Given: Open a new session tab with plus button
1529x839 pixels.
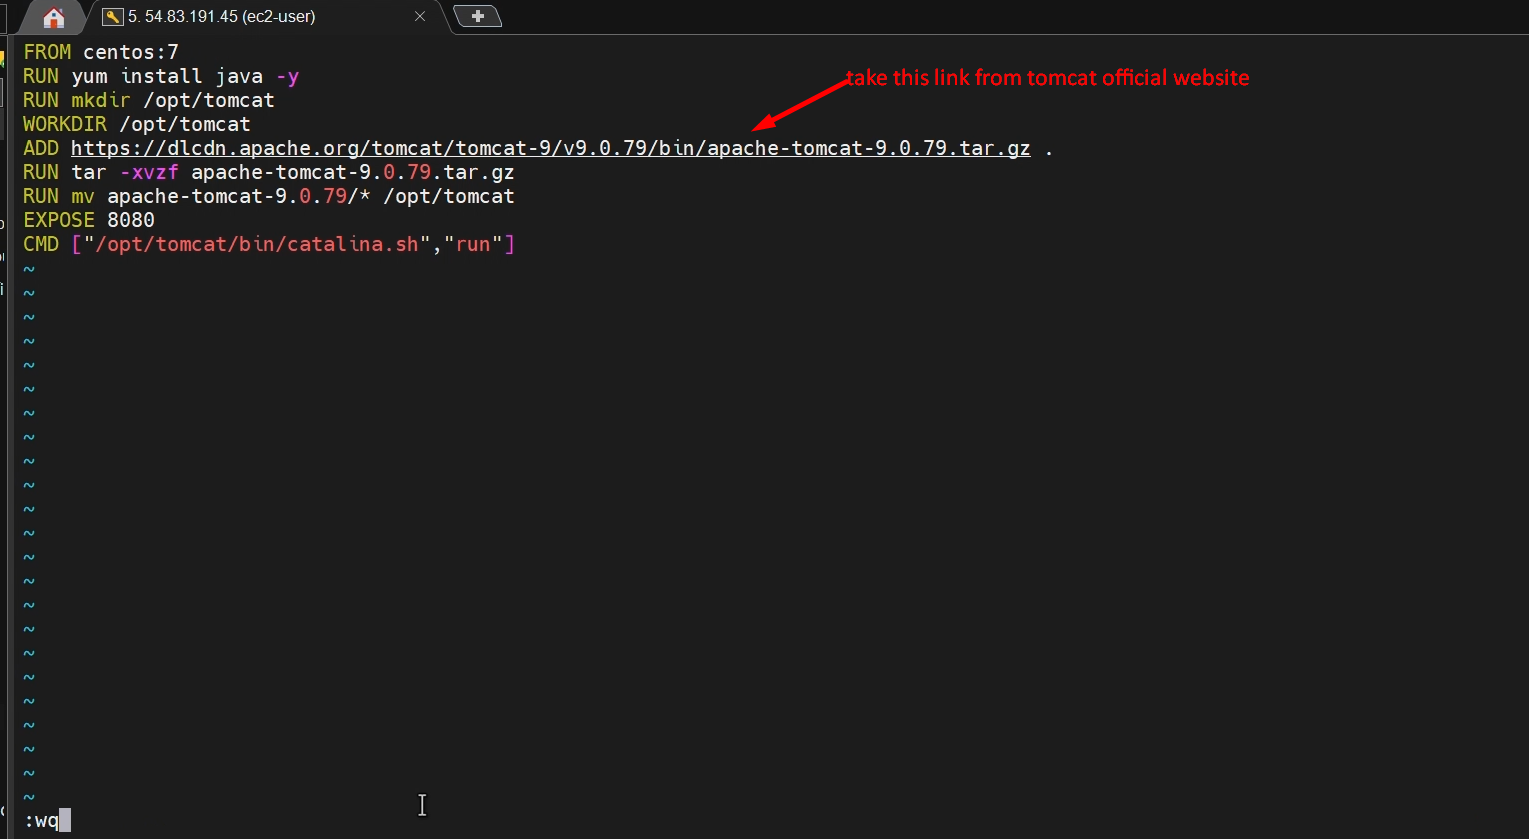Looking at the screenshot, I should [478, 16].
